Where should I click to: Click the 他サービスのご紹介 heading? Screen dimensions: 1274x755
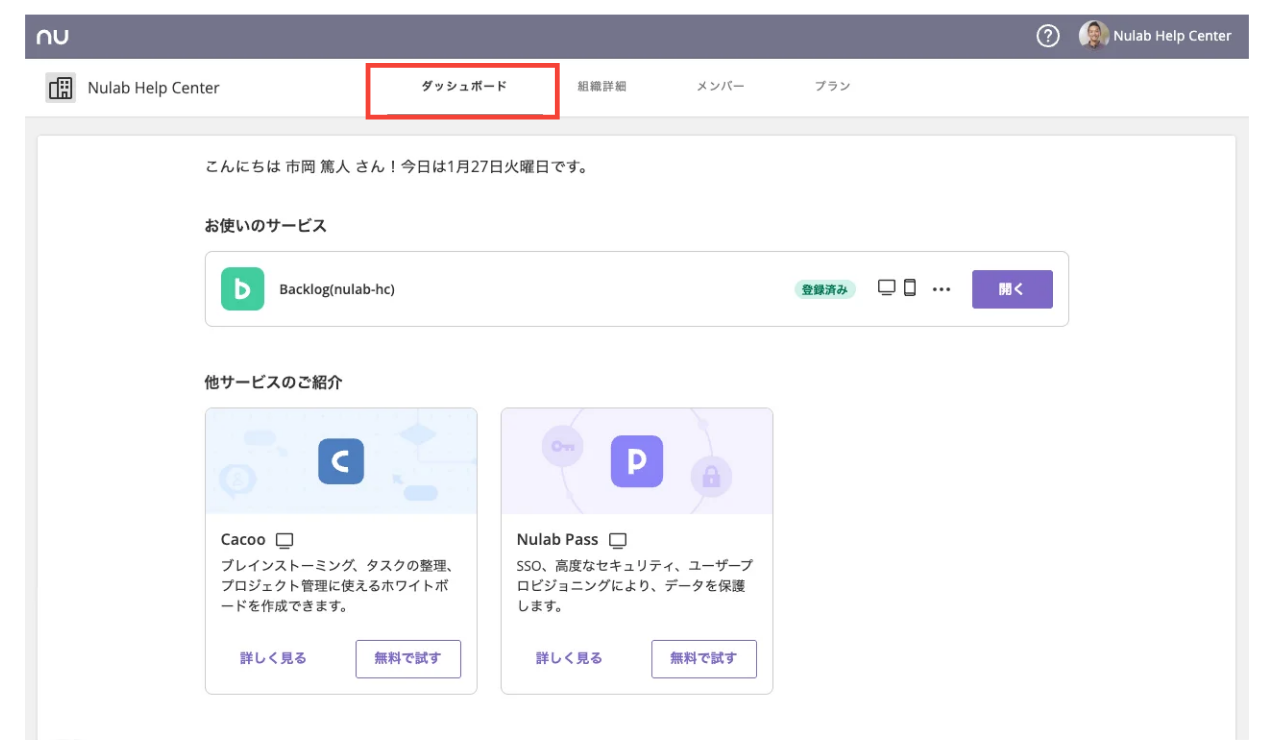[274, 382]
